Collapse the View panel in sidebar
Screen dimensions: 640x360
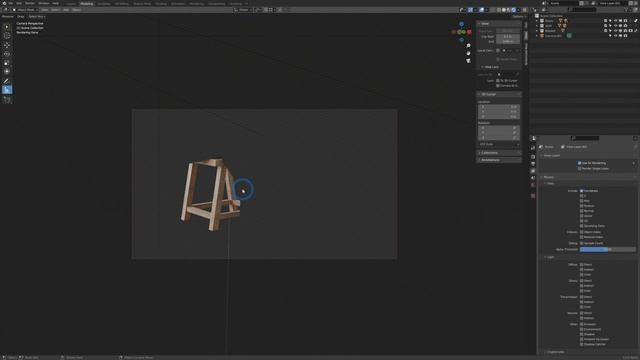pos(499,24)
